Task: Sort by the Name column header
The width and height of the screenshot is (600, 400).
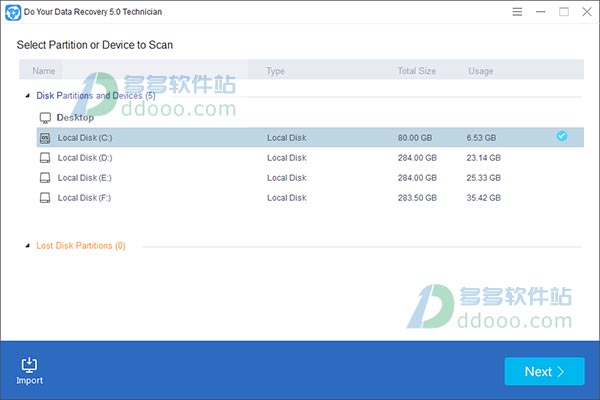Action: [44, 71]
